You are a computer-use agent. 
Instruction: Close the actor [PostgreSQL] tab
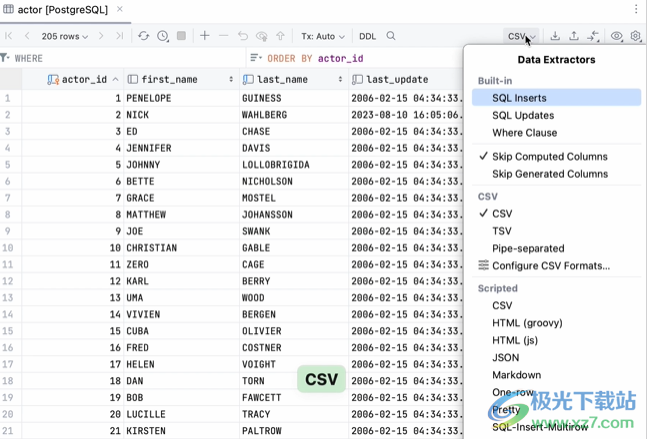coord(120,9)
